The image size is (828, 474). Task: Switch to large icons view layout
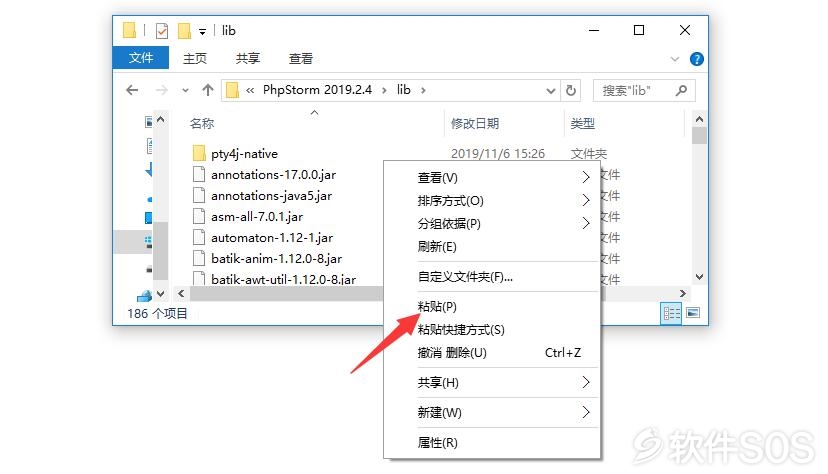coord(693,313)
